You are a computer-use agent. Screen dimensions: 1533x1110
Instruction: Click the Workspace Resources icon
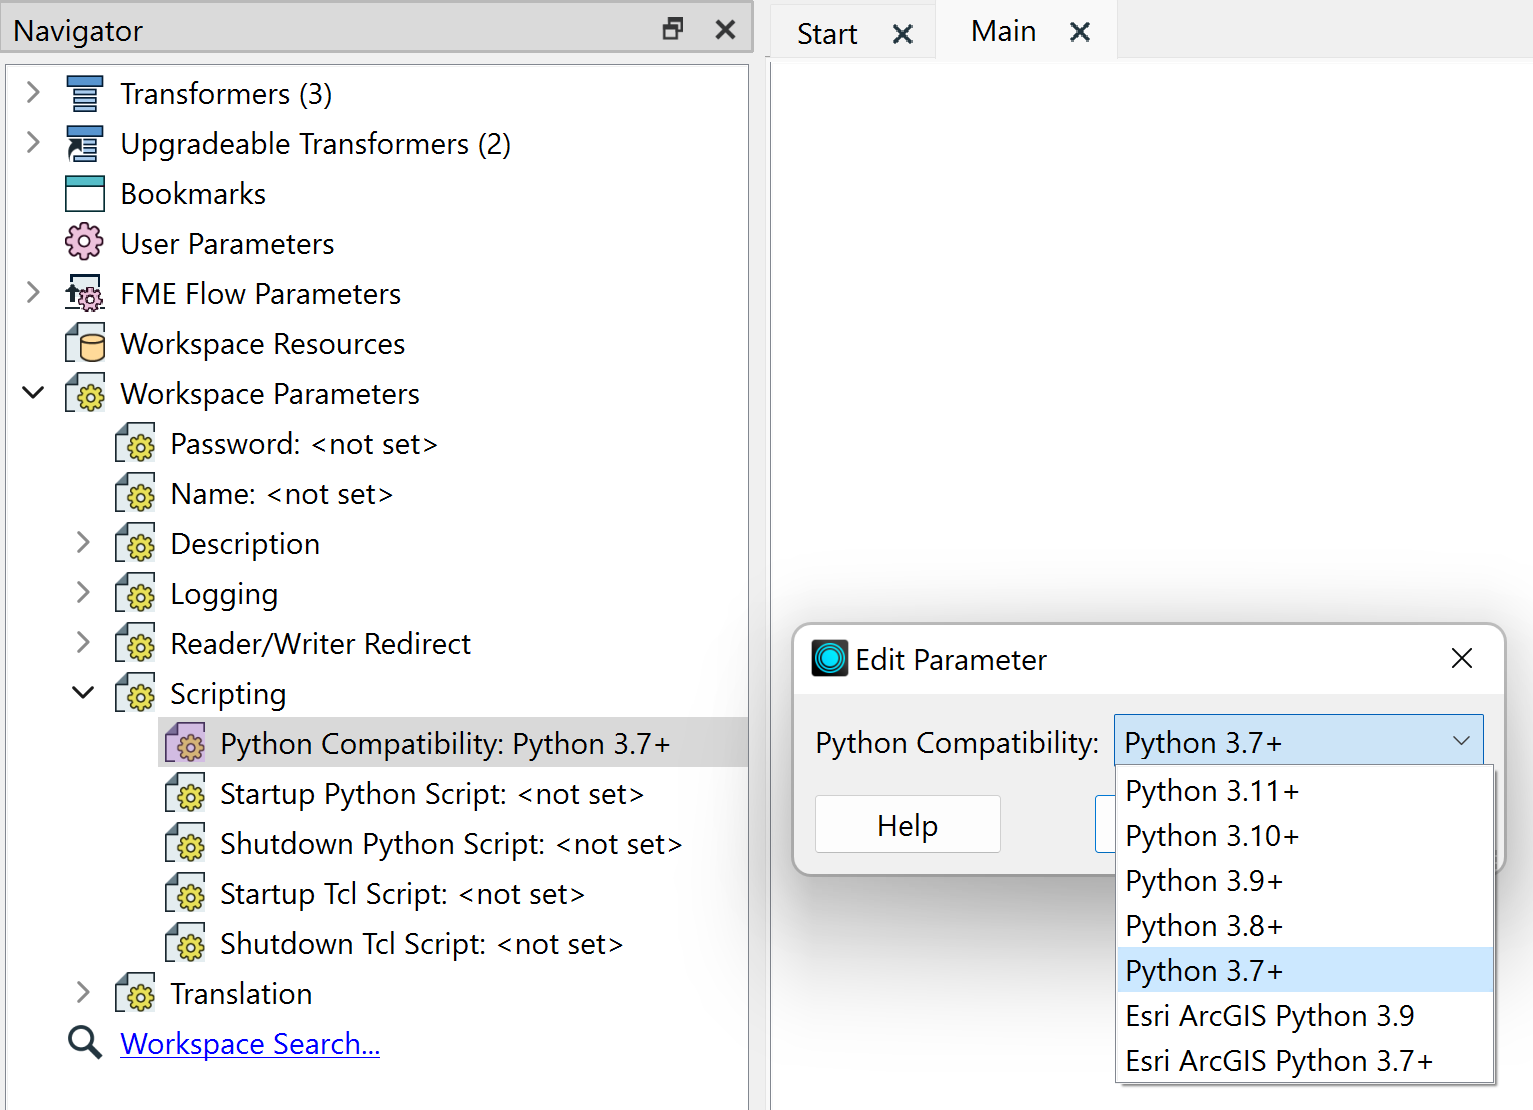84,344
